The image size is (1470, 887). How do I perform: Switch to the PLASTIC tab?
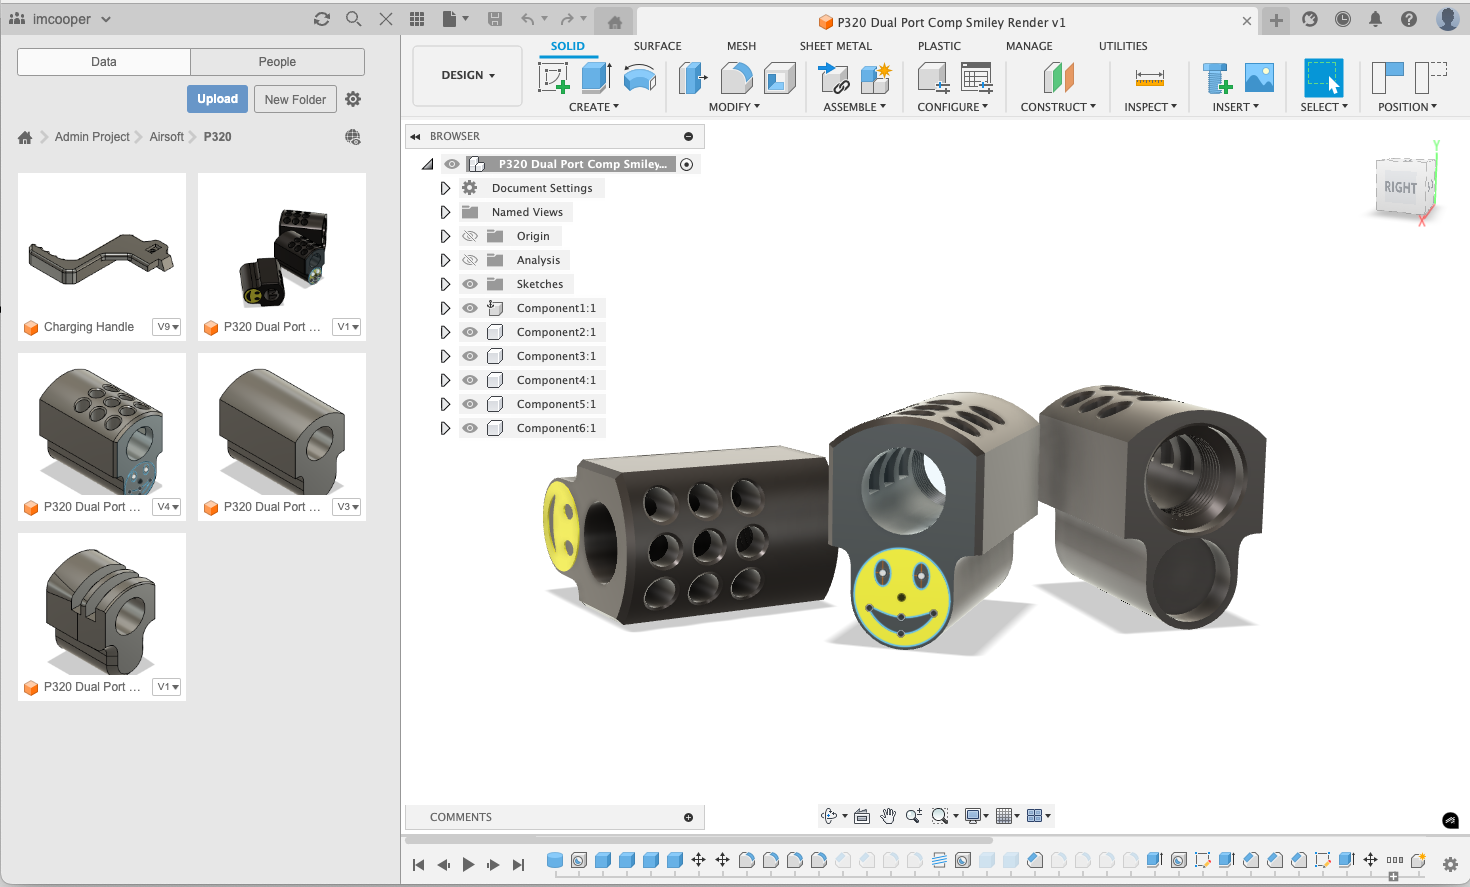pos(939,46)
